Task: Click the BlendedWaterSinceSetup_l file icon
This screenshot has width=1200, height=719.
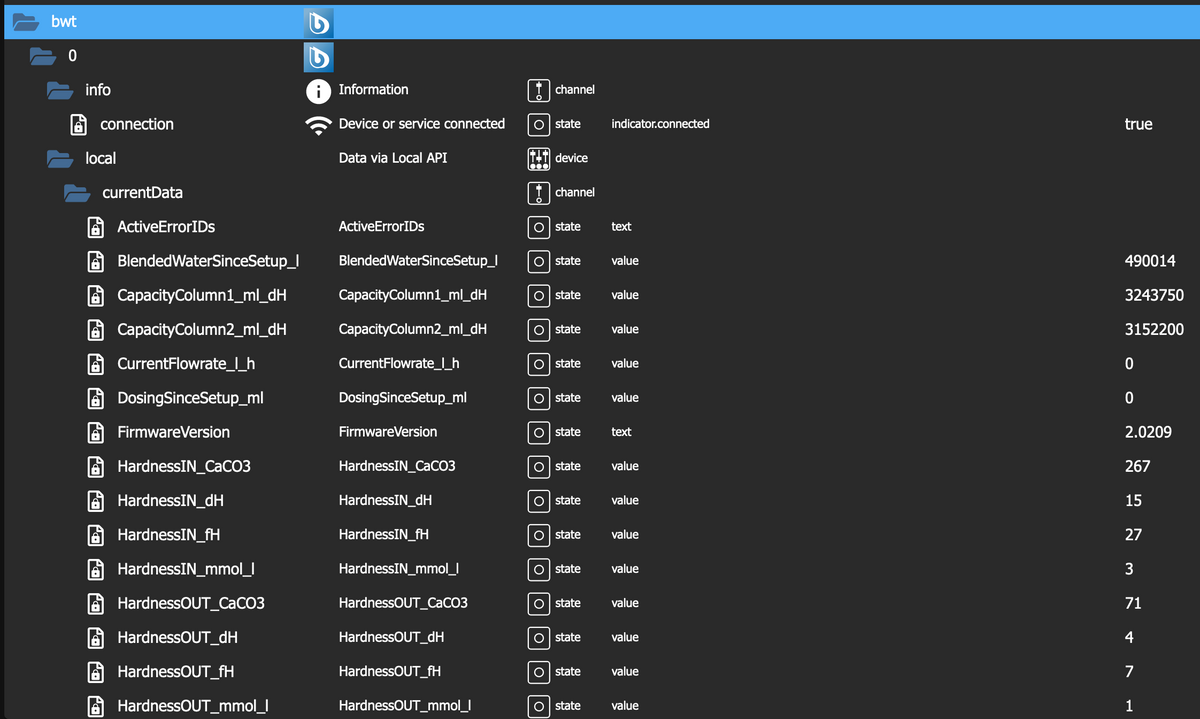Action: tap(95, 261)
